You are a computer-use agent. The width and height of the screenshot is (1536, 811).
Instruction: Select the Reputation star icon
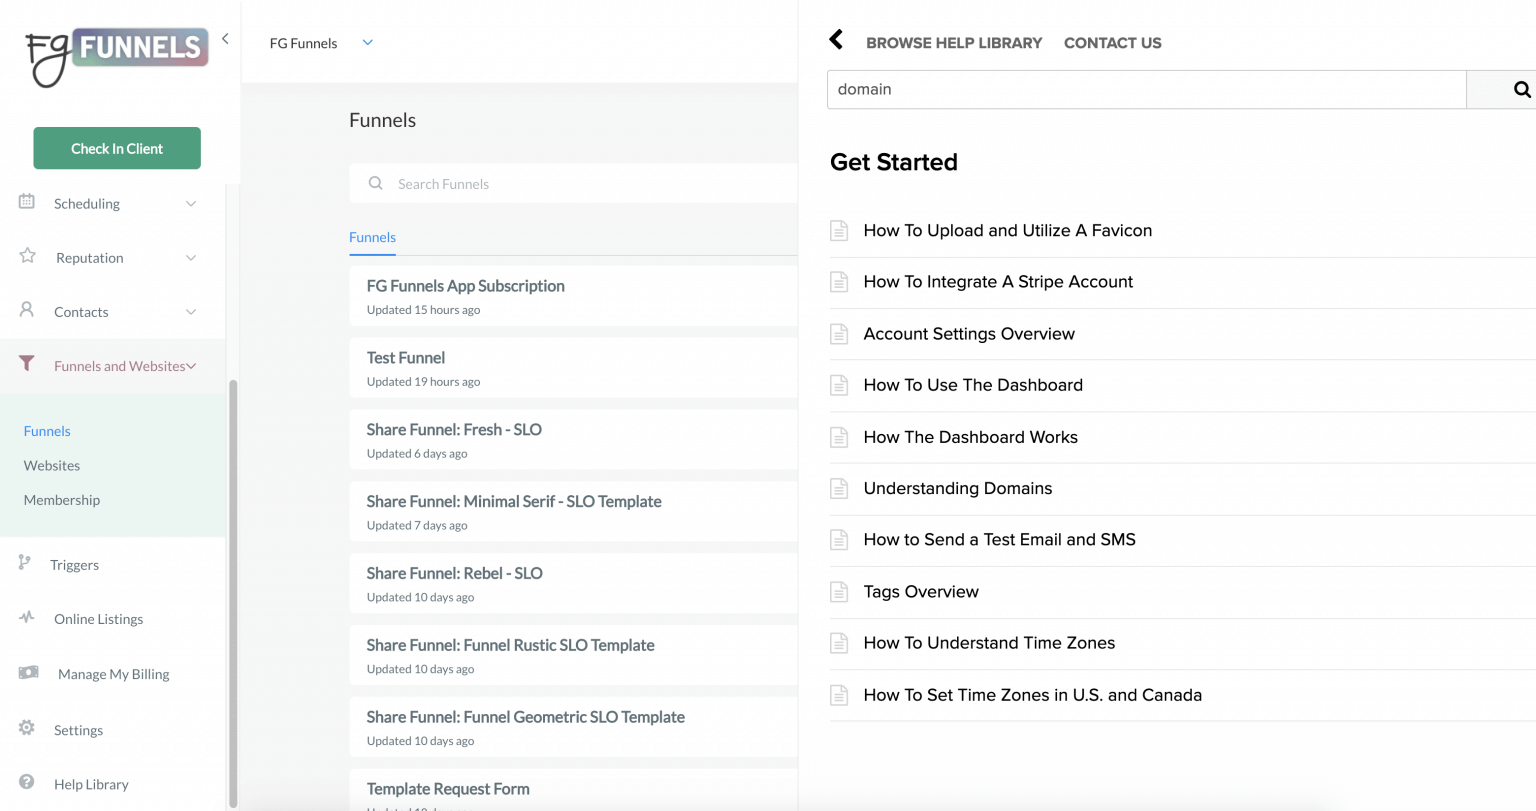point(25,257)
